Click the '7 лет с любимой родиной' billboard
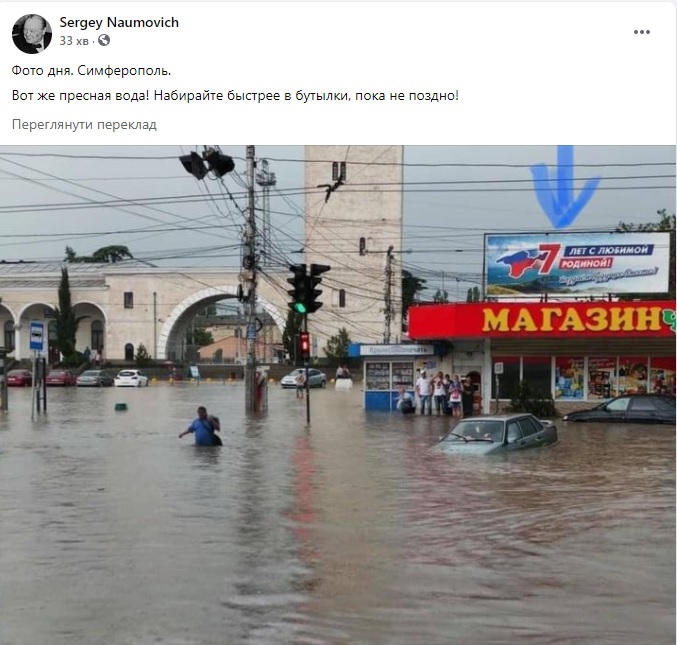677x645 pixels. [x=577, y=264]
